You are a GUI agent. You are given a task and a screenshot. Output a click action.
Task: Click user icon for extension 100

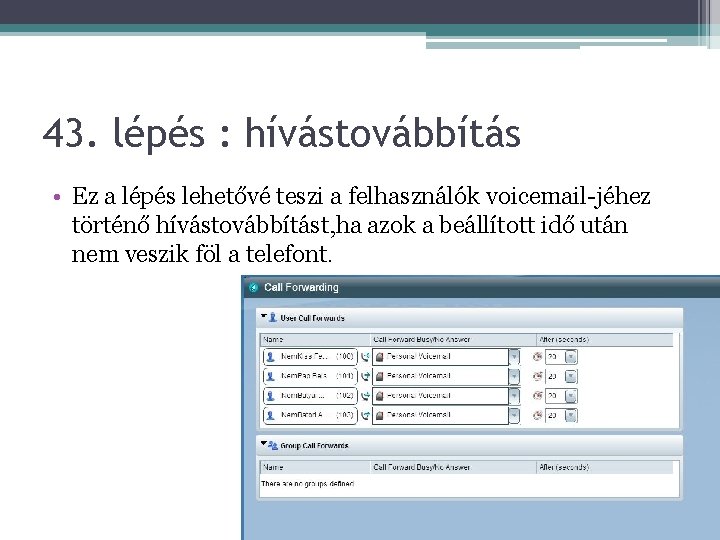click(x=270, y=357)
